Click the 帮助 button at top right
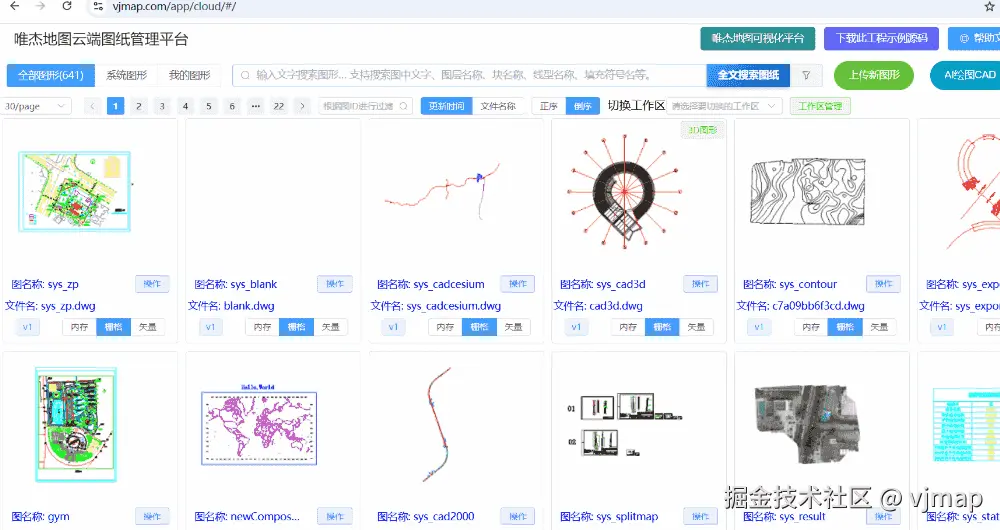This screenshot has width=1000, height=530. tap(974, 38)
